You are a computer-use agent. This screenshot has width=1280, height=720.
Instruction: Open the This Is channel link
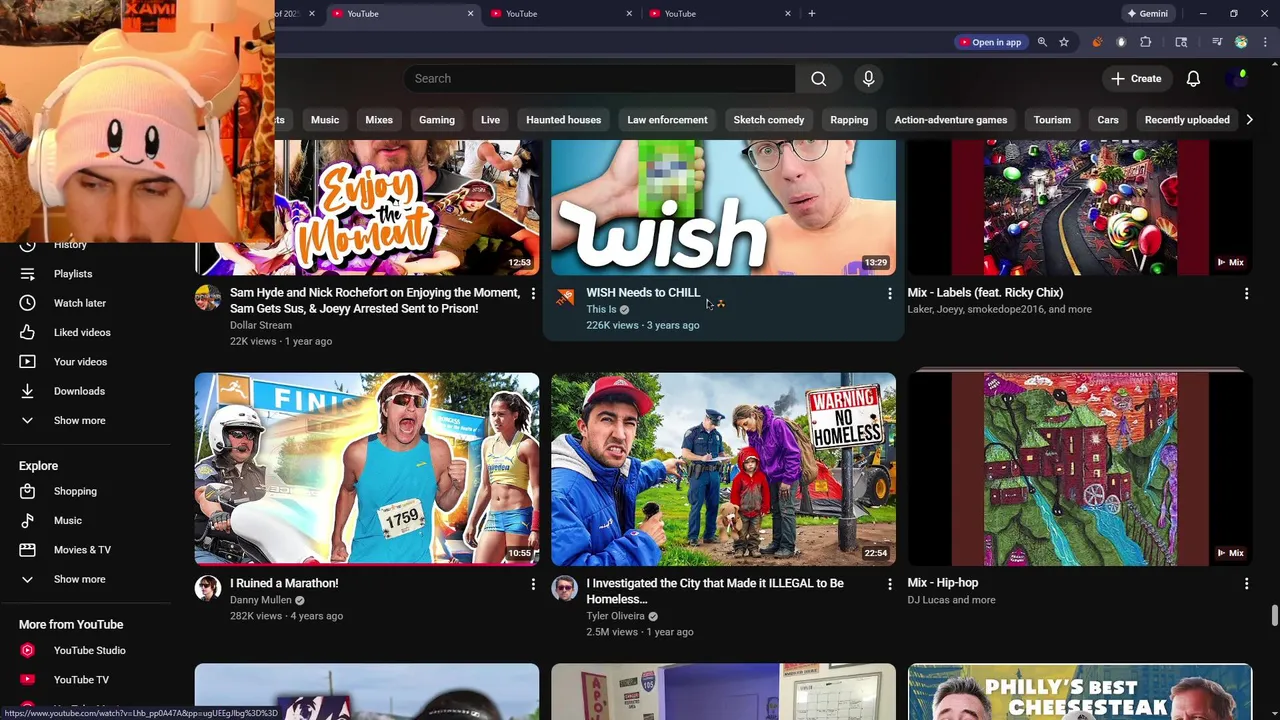(x=601, y=309)
